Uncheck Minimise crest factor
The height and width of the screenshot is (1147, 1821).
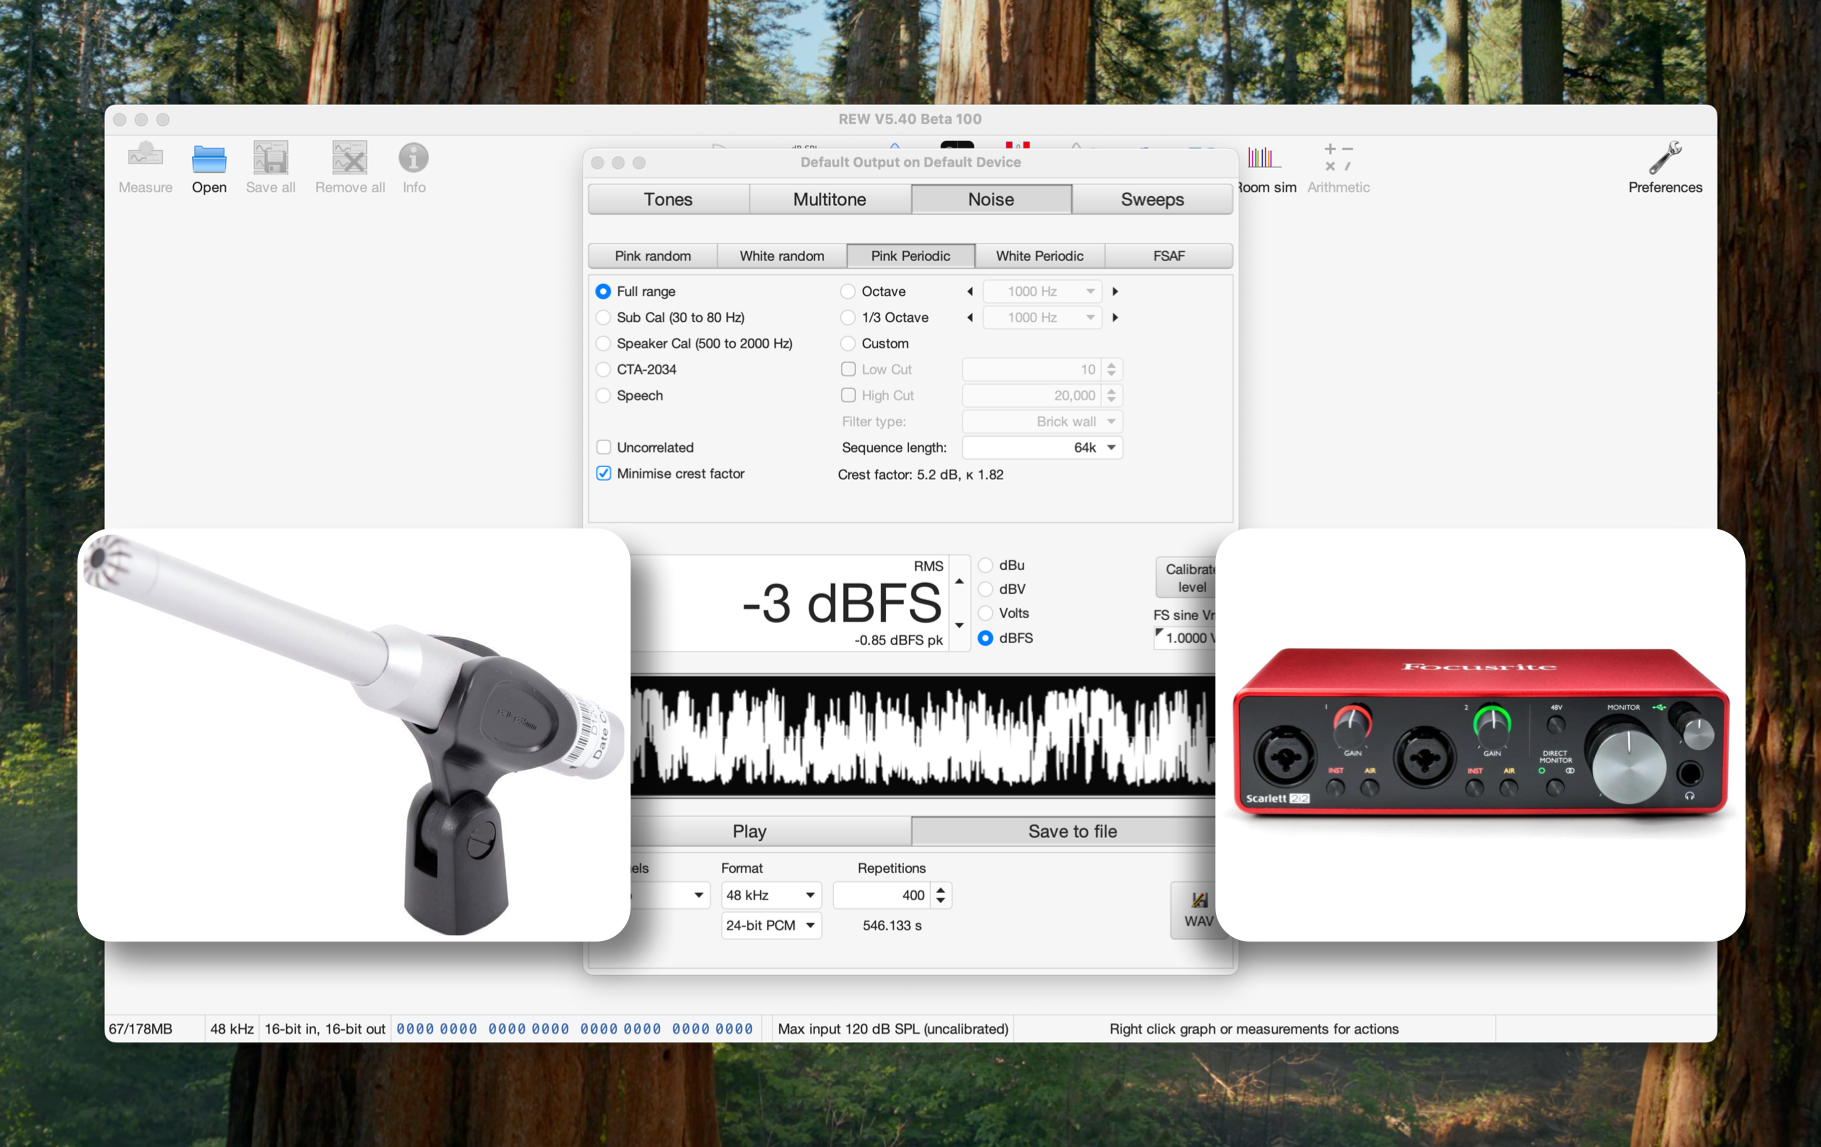(604, 473)
